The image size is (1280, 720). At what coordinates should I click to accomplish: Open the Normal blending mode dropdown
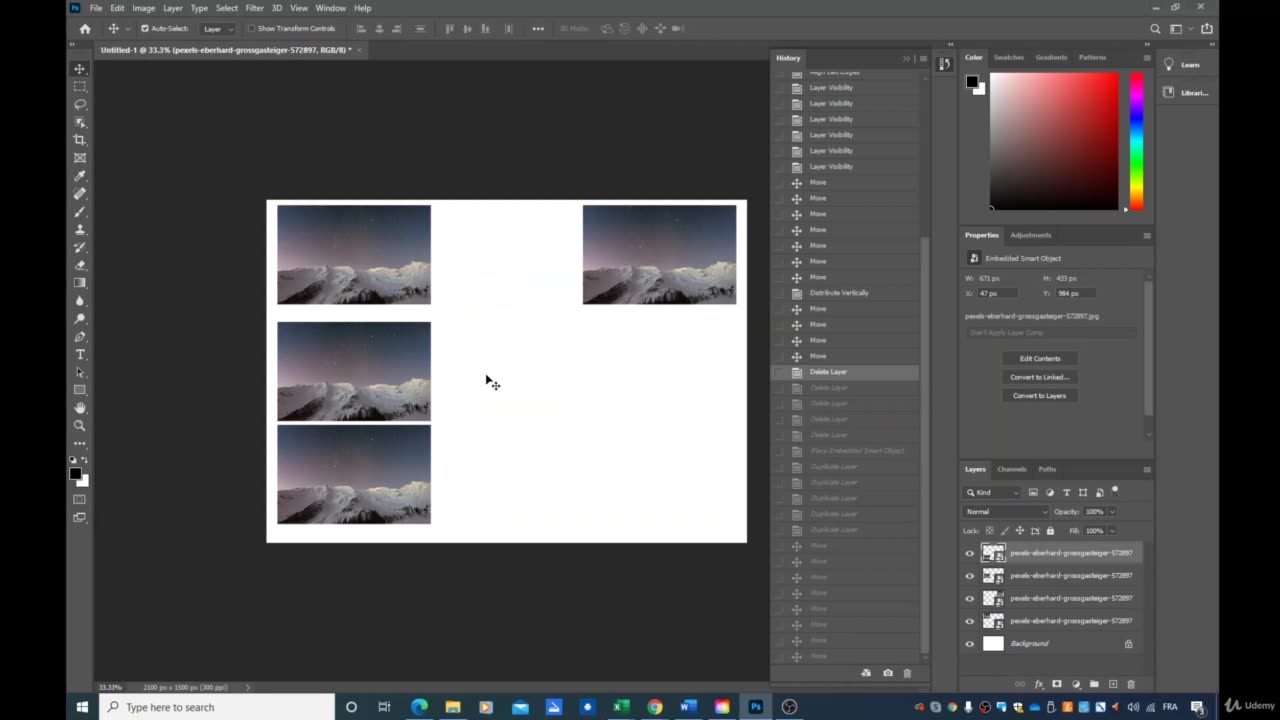pos(1006,512)
